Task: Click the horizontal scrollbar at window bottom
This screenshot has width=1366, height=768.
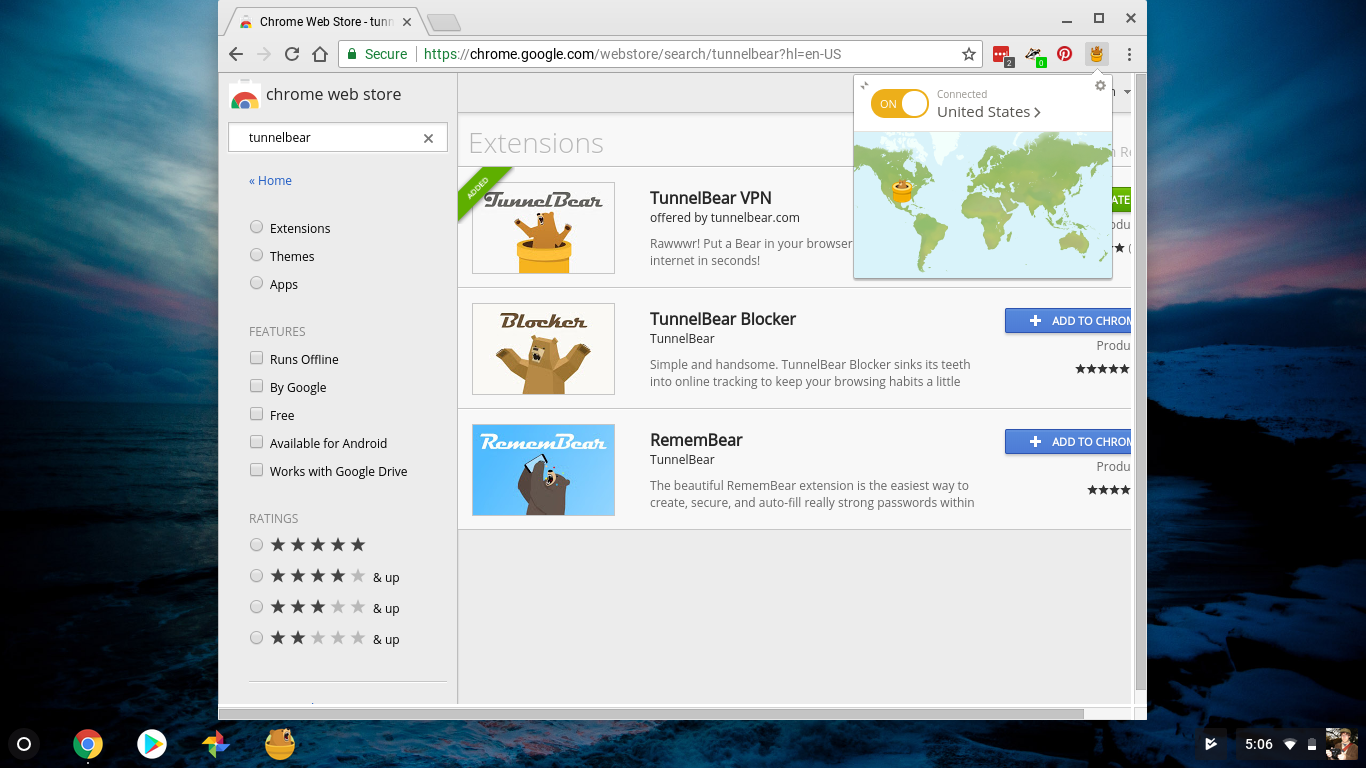Action: (x=650, y=713)
